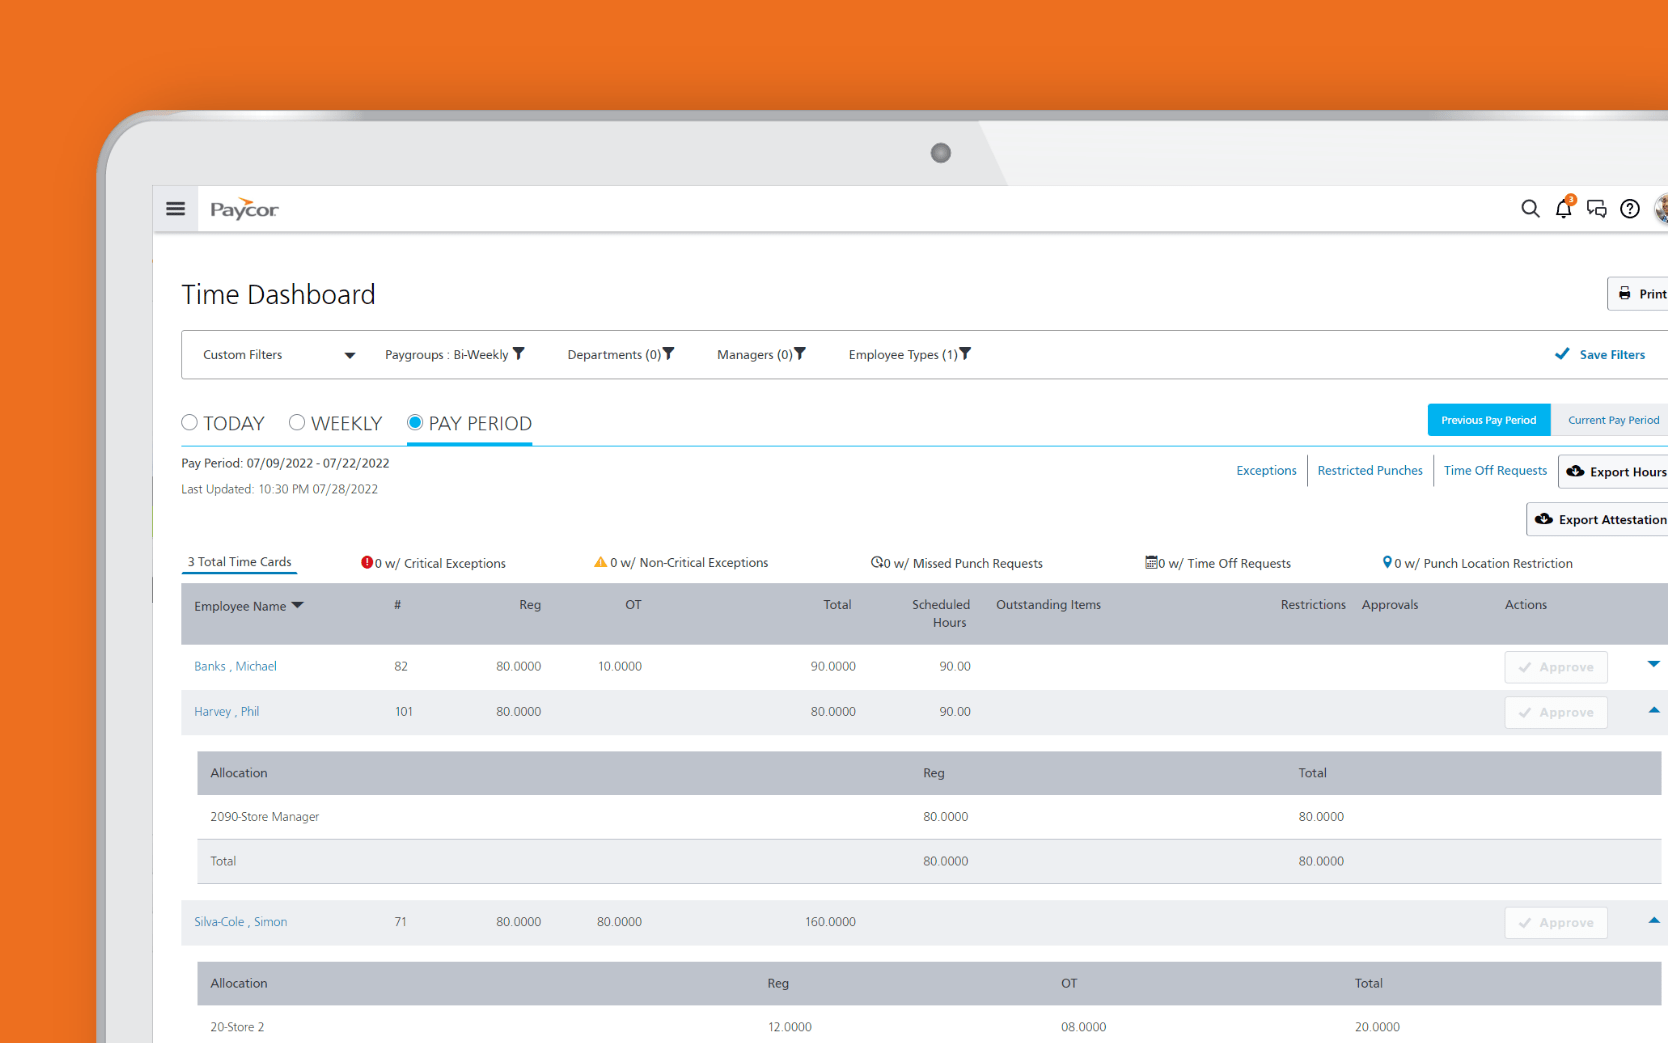Click the punch location pin icon

point(1387,562)
